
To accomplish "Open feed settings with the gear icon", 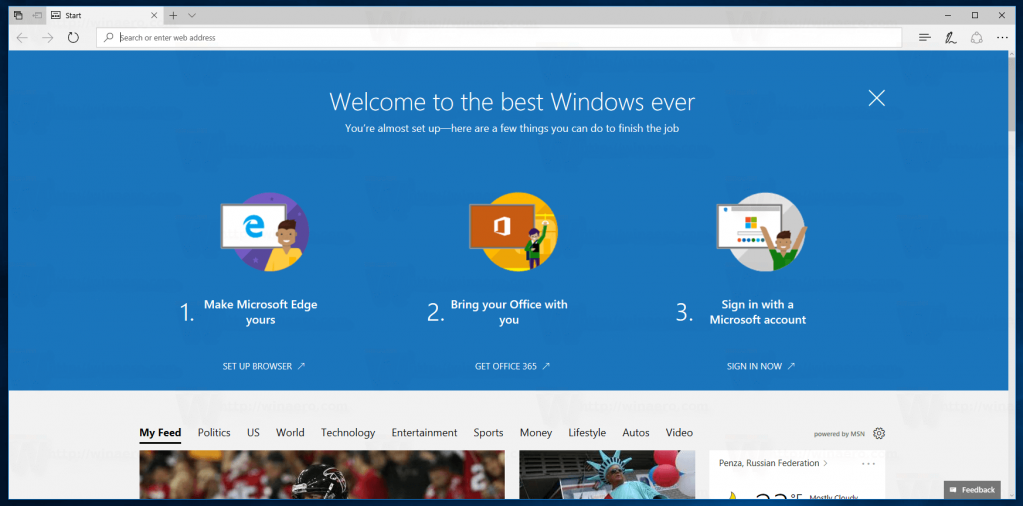I will [879, 433].
